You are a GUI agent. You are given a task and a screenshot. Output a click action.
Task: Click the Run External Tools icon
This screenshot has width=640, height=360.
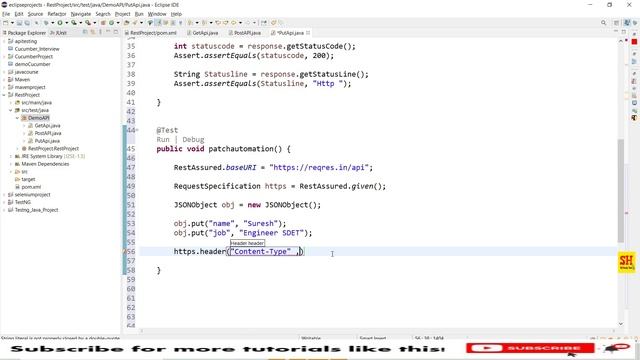[x=87, y=23]
